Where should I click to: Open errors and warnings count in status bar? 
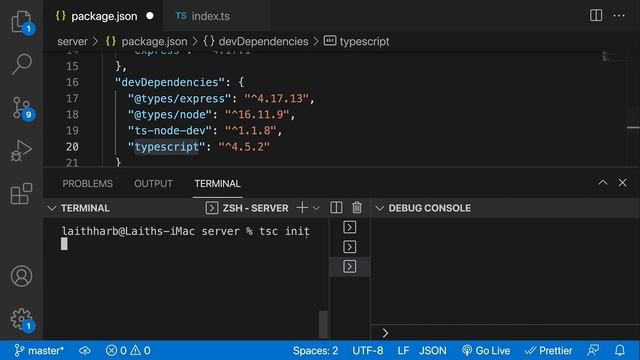(128, 350)
